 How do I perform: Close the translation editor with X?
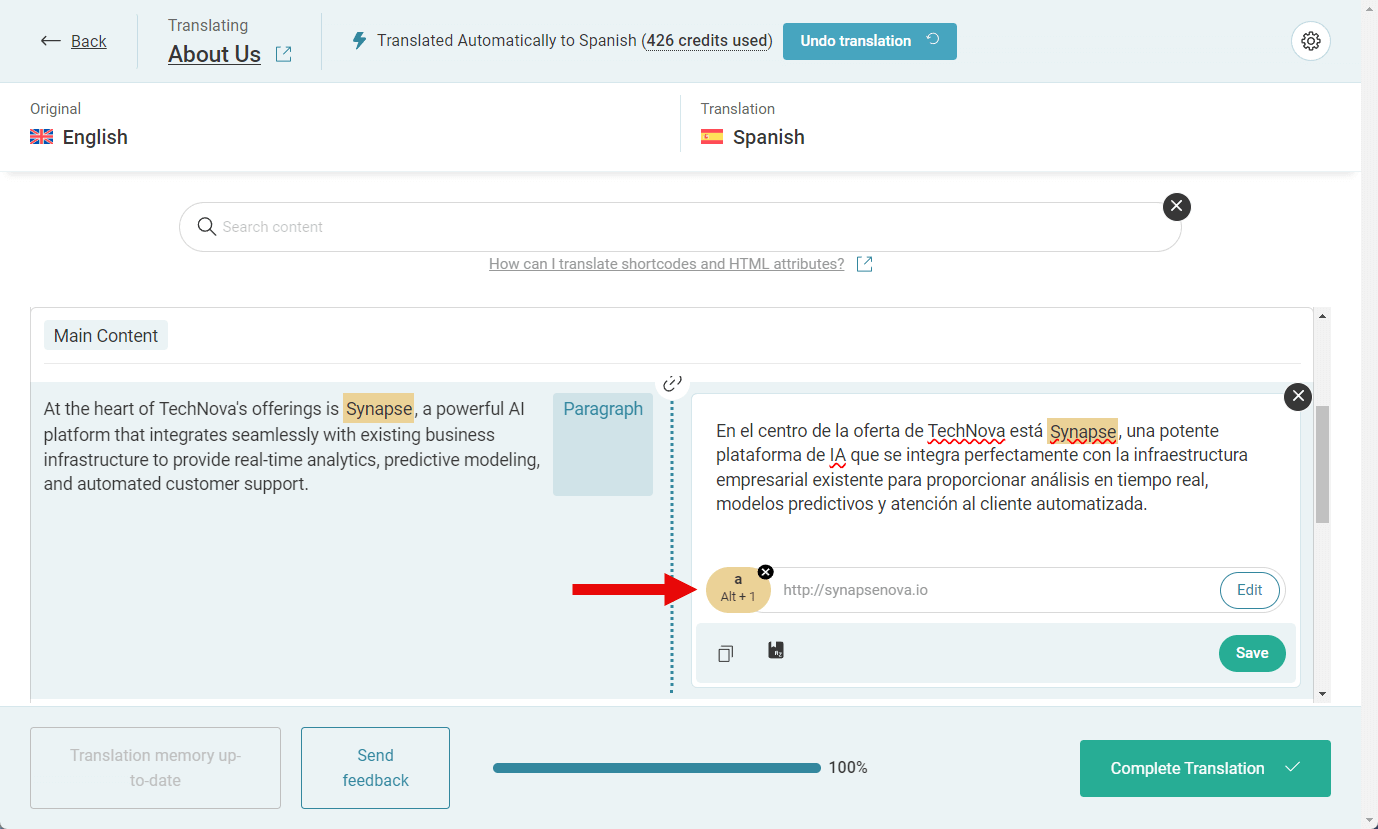click(x=1298, y=397)
